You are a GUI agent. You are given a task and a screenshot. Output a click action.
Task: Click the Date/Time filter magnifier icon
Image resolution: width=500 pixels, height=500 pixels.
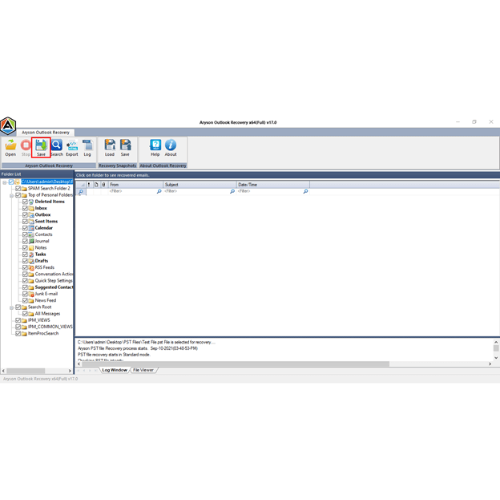tap(305, 191)
